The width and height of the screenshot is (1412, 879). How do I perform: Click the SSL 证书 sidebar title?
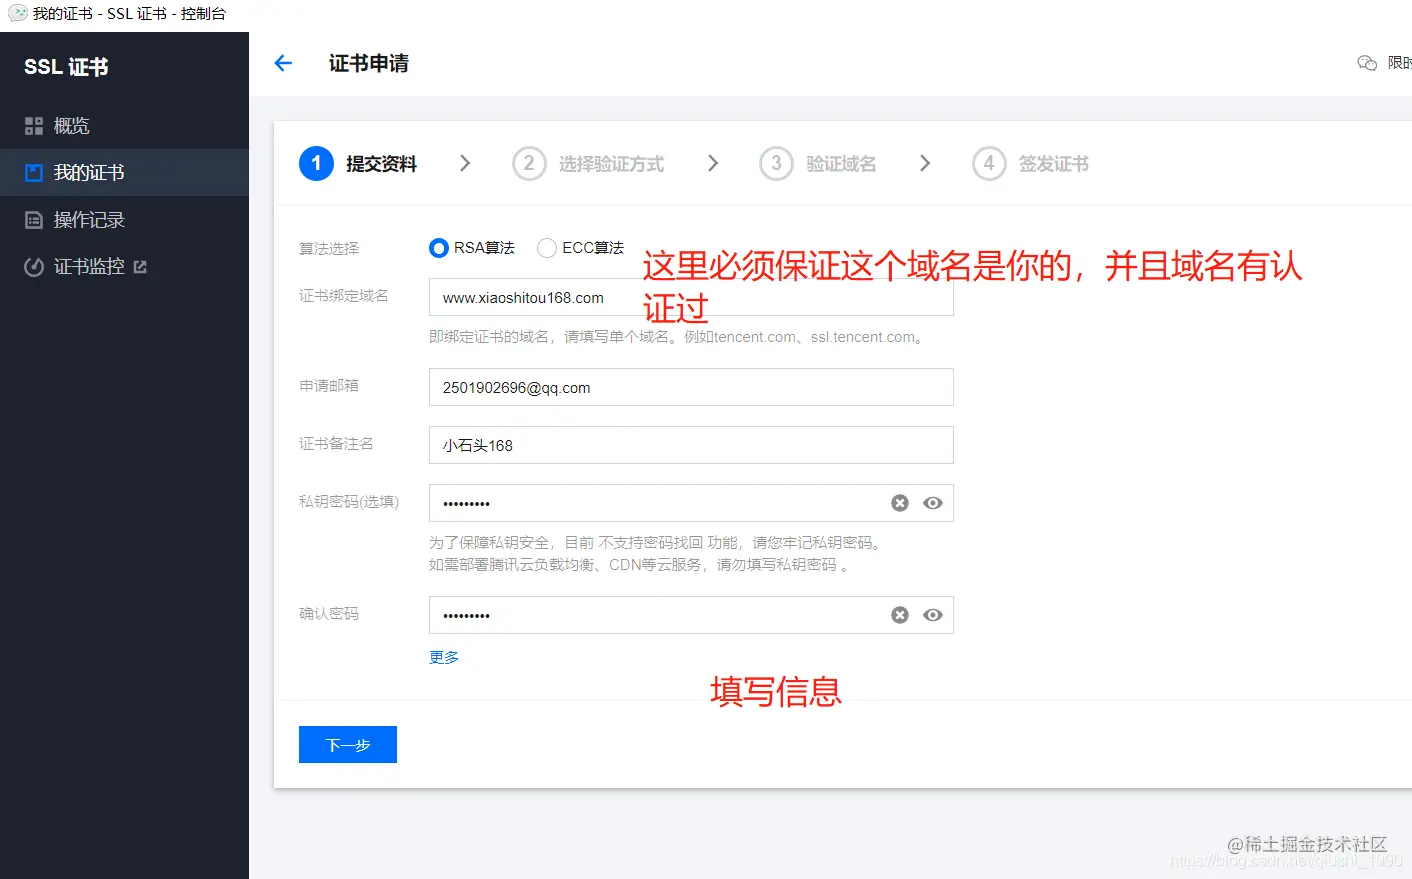66,67
